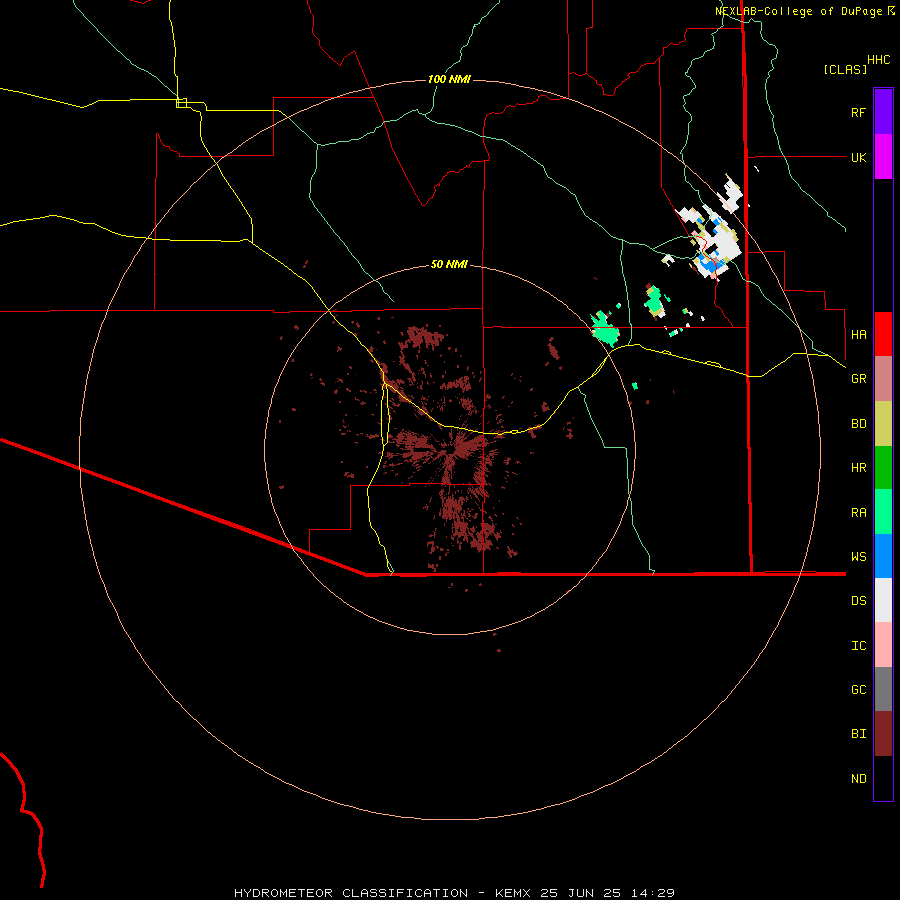Click the DS legend label
This screenshot has height=900, width=900.
[x=858, y=601]
